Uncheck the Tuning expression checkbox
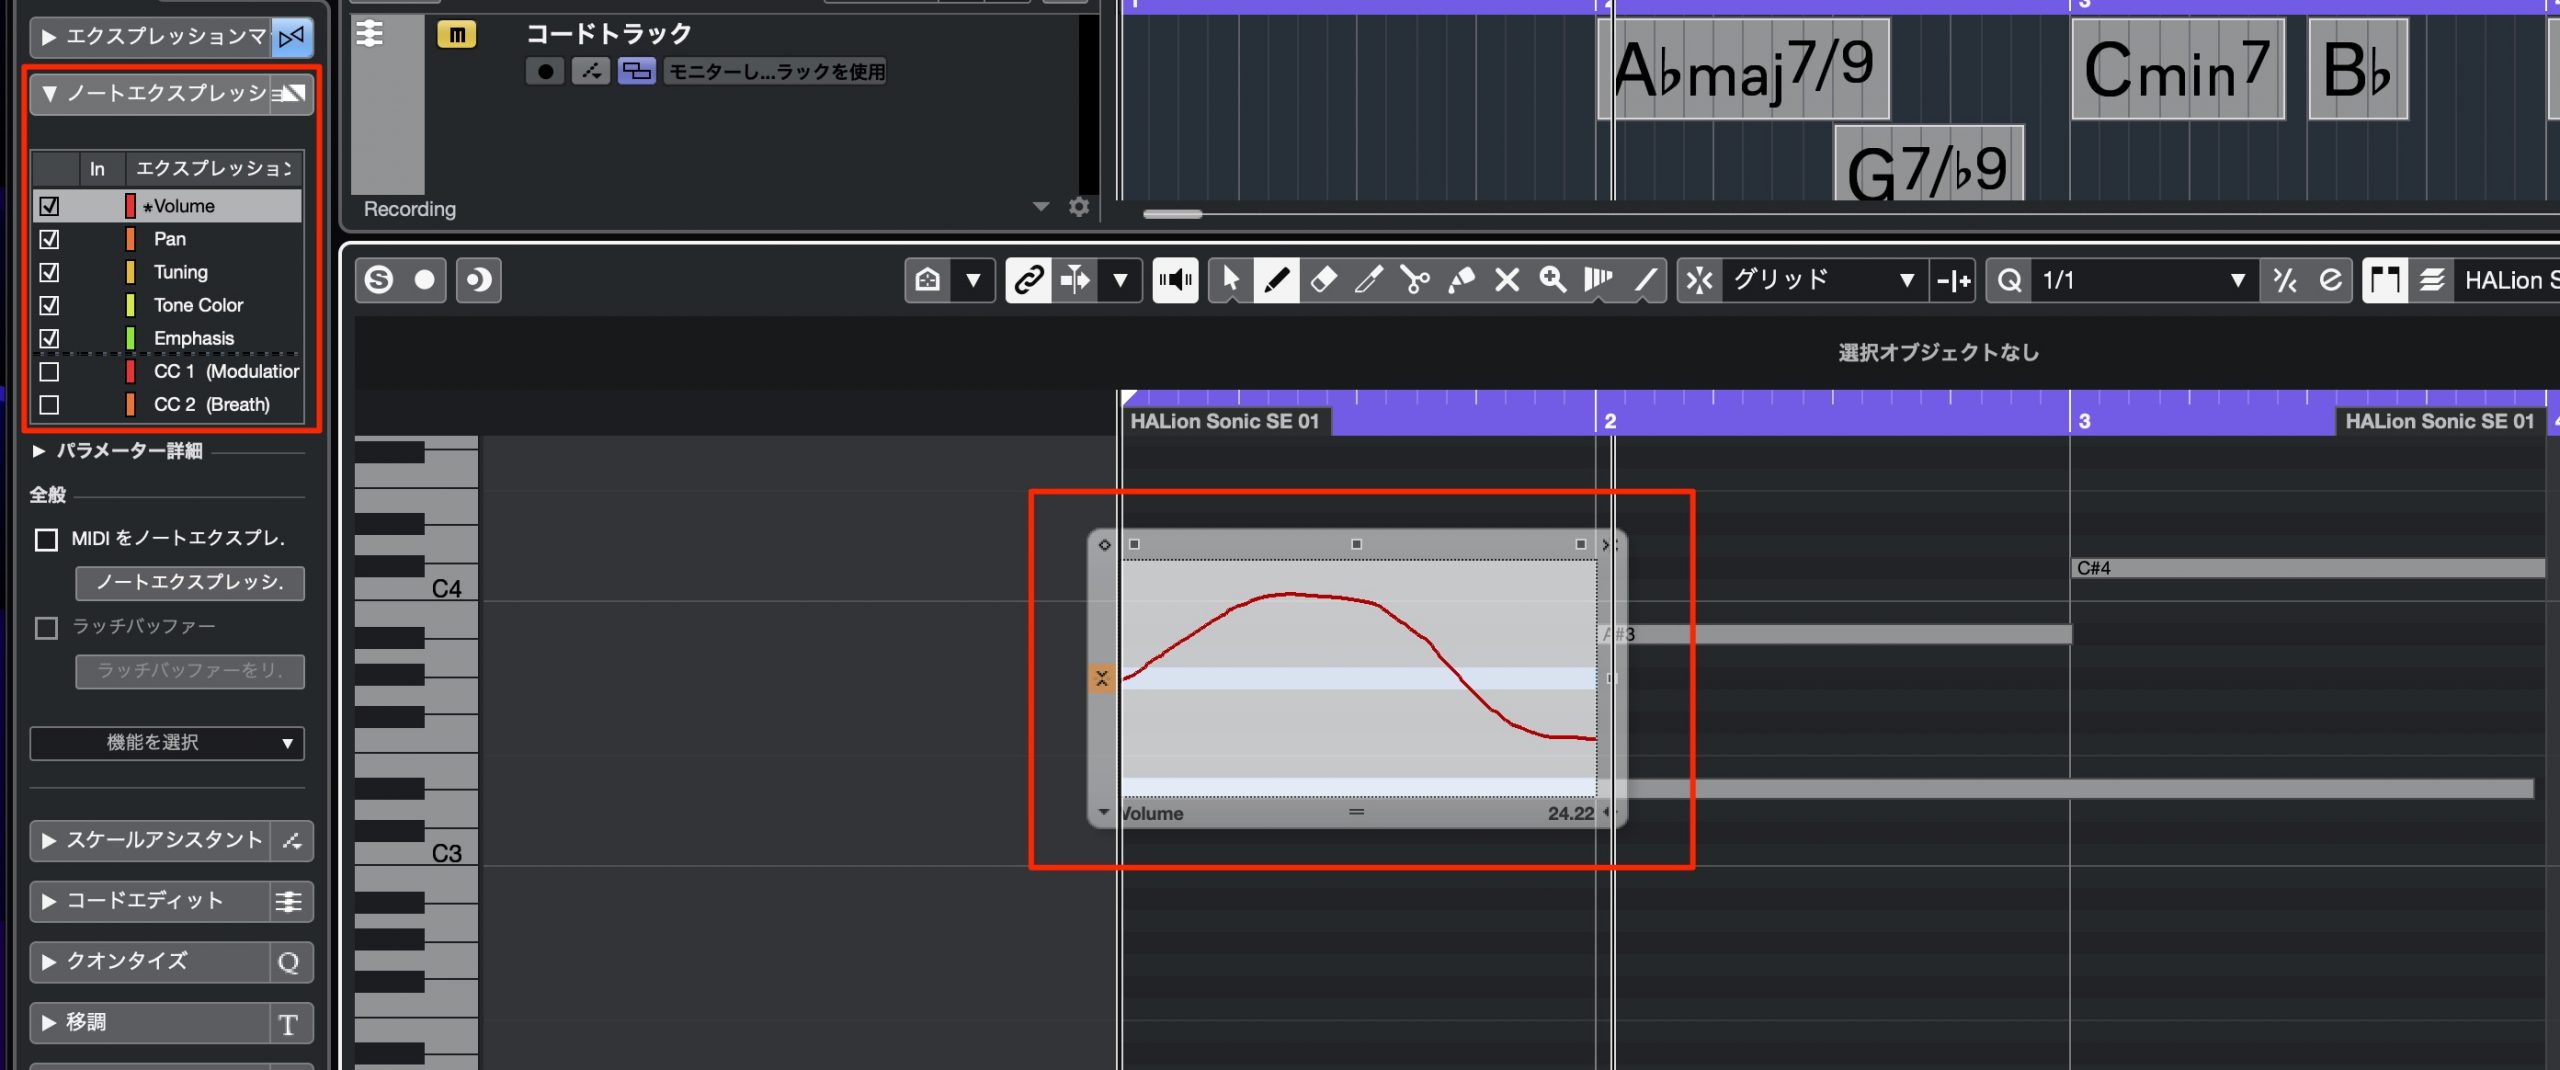The image size is (2560, 1070). click(49, 272)
